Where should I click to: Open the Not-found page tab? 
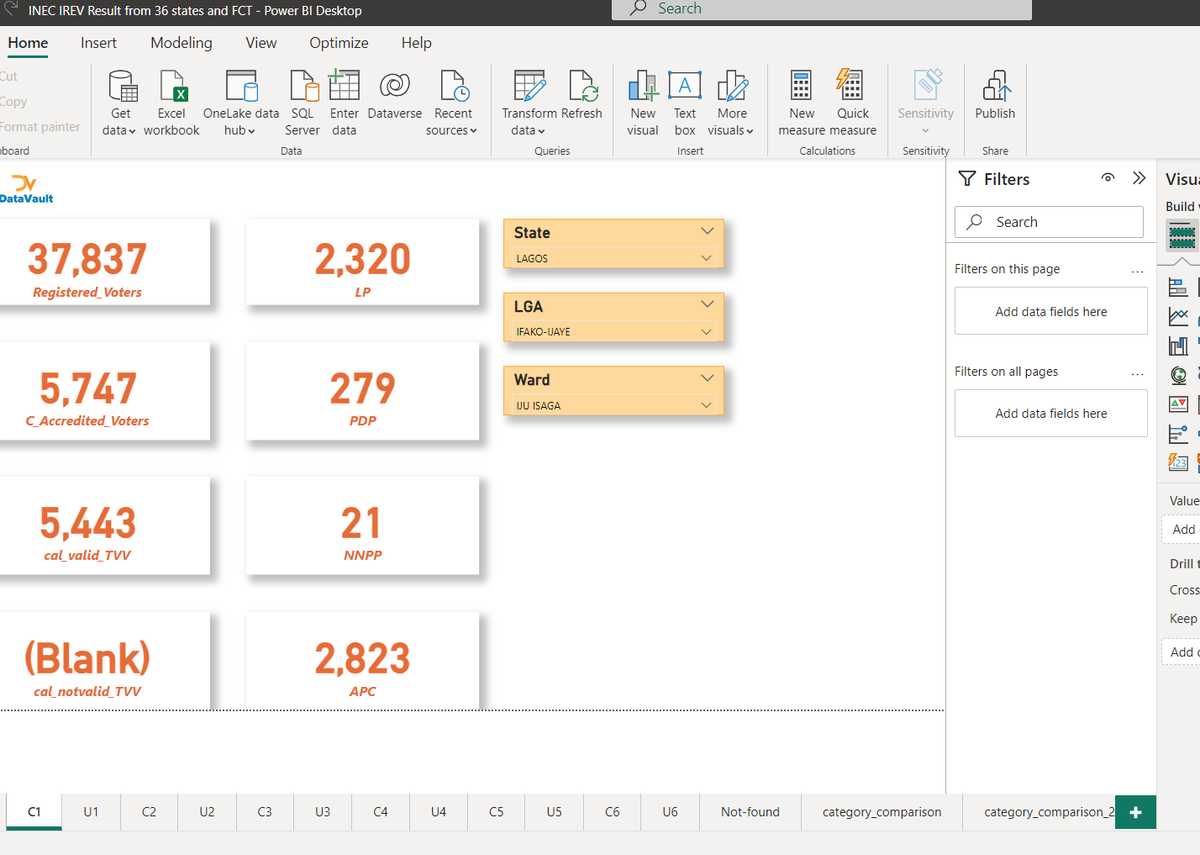pyautogui.click(x=750, y=812)
